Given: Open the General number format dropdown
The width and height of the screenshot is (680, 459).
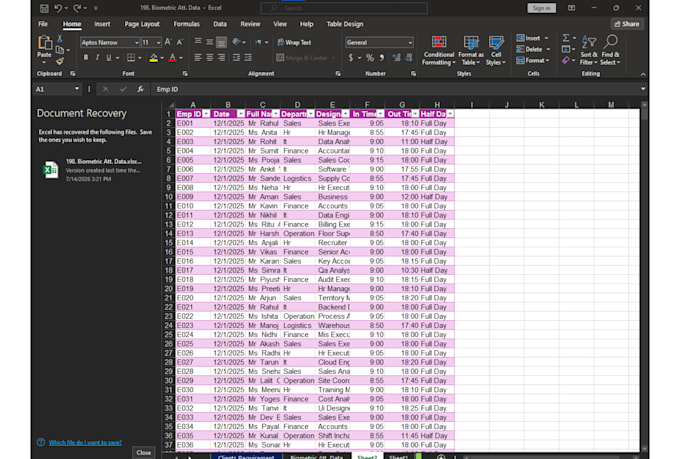Looking at the screenshot, I should pos(410,43).
